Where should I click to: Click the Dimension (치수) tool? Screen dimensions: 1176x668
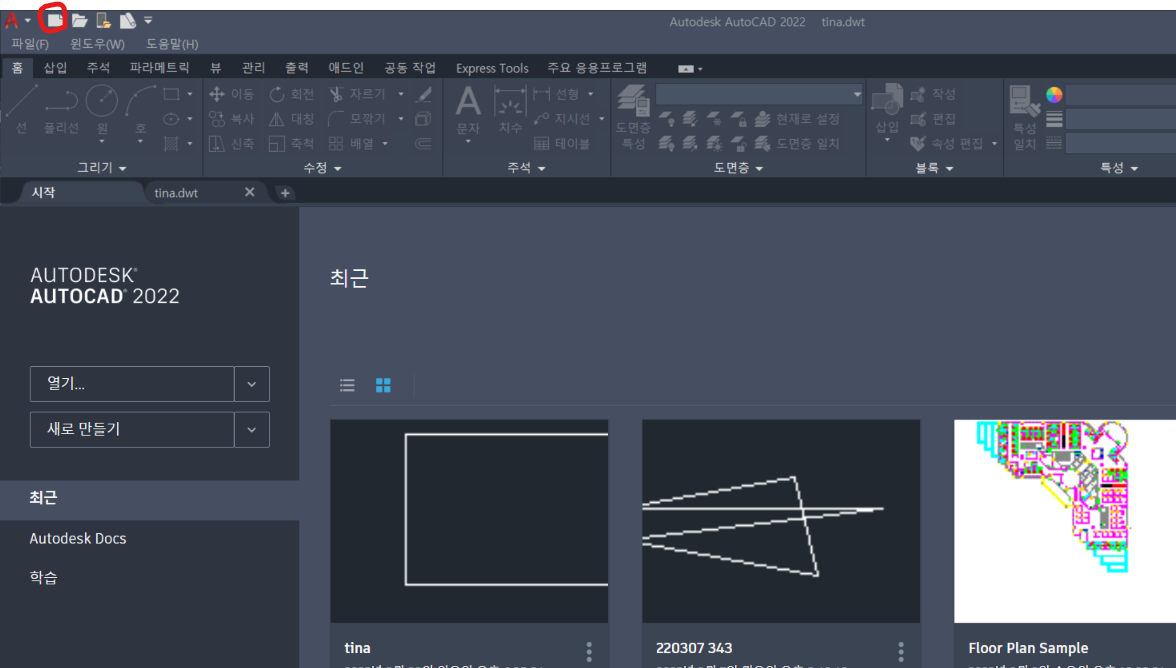[x=510, y=109]
